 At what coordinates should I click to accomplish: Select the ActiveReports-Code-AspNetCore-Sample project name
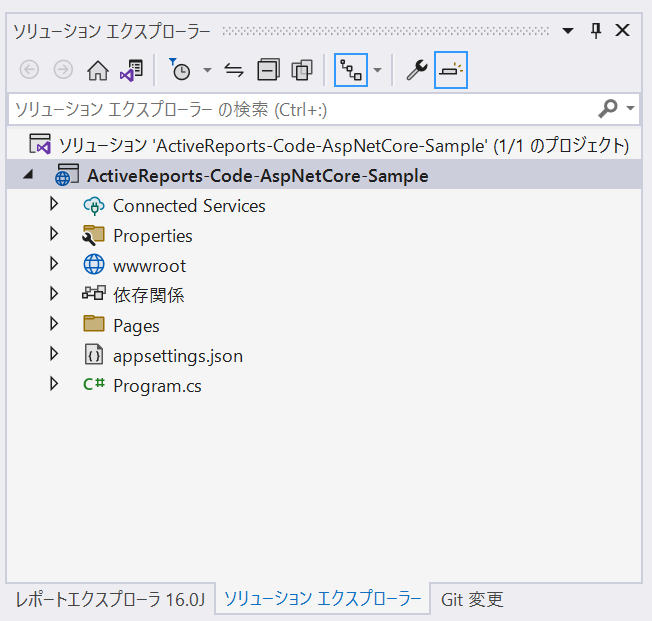click(x=258, y=176)
